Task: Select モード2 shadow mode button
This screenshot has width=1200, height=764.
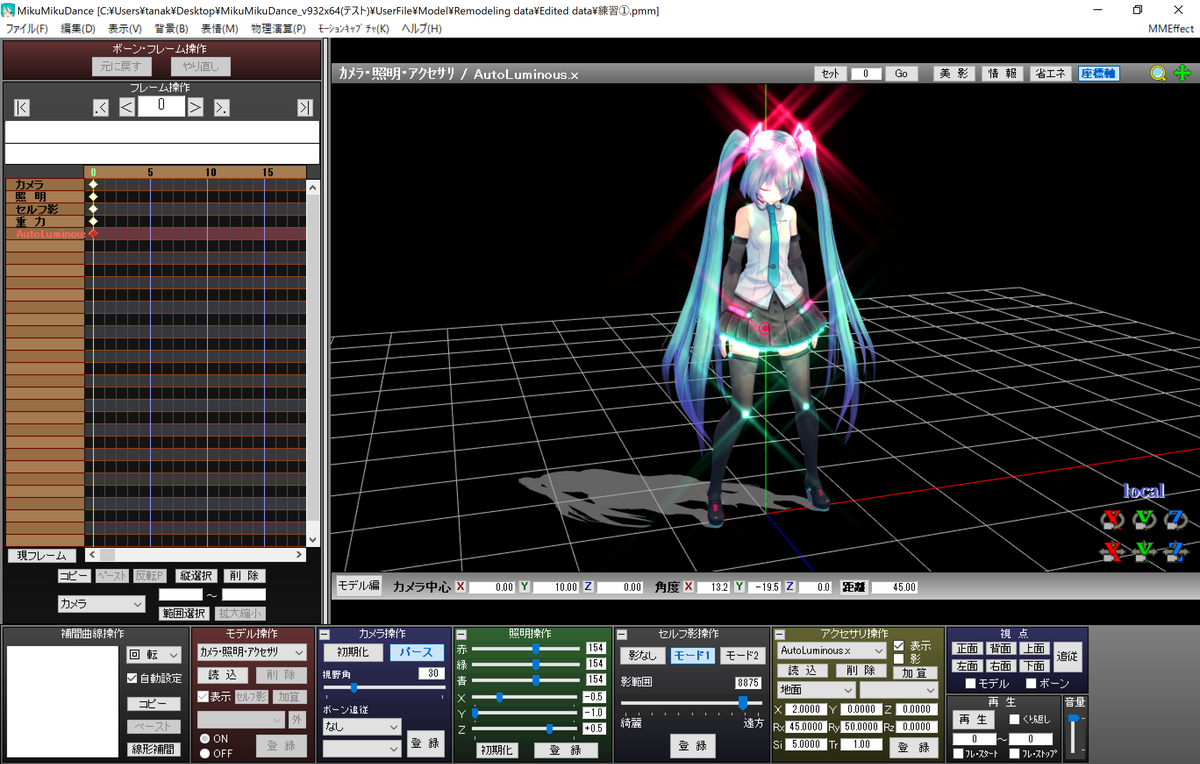Action: 742,656
